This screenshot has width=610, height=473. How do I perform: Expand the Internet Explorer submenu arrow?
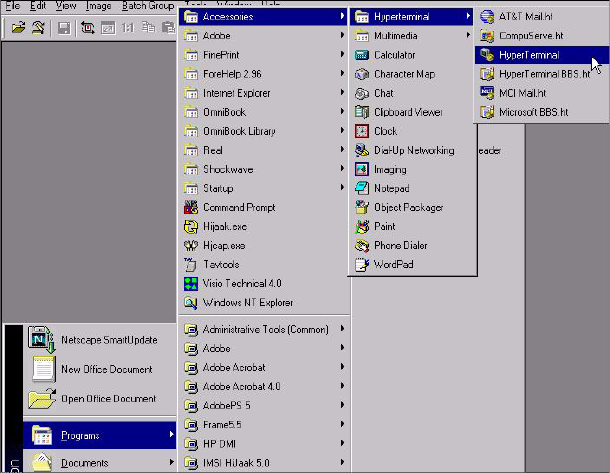pyautogui.click(x=342, y=93)
